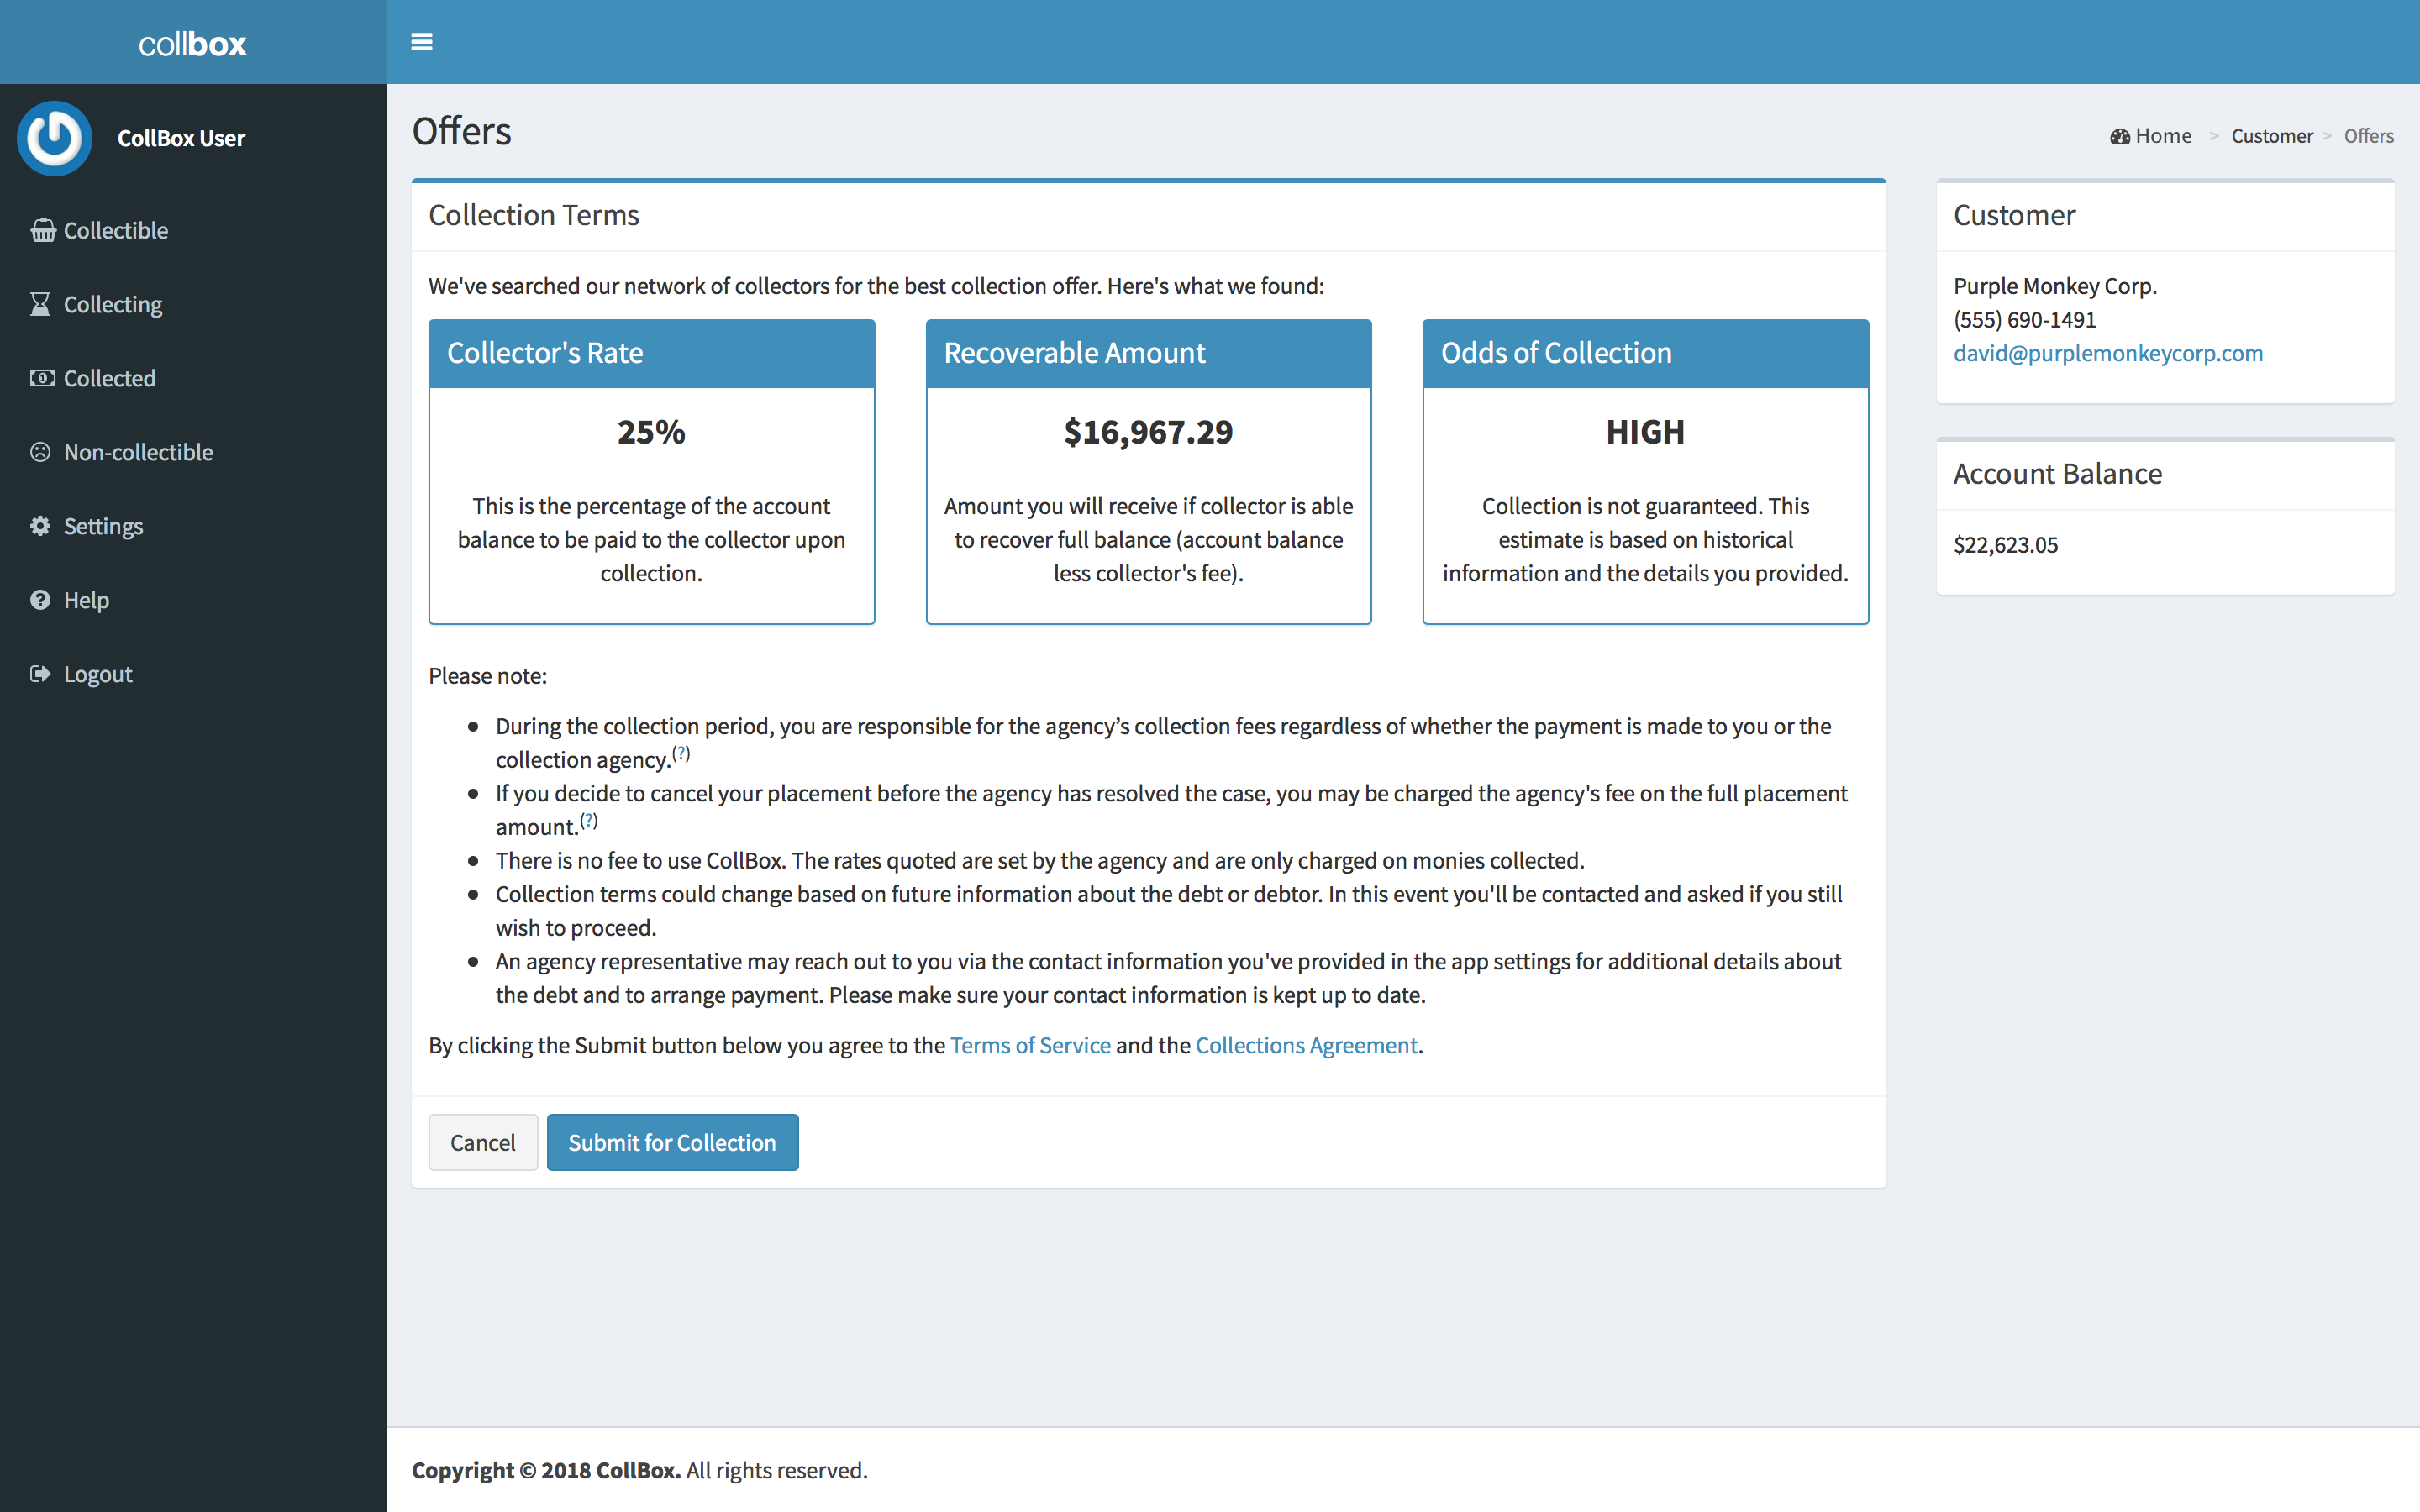Open the Collections Agreement link
Viewport: 2420px width, 1512px height.
point(1306,1045)
